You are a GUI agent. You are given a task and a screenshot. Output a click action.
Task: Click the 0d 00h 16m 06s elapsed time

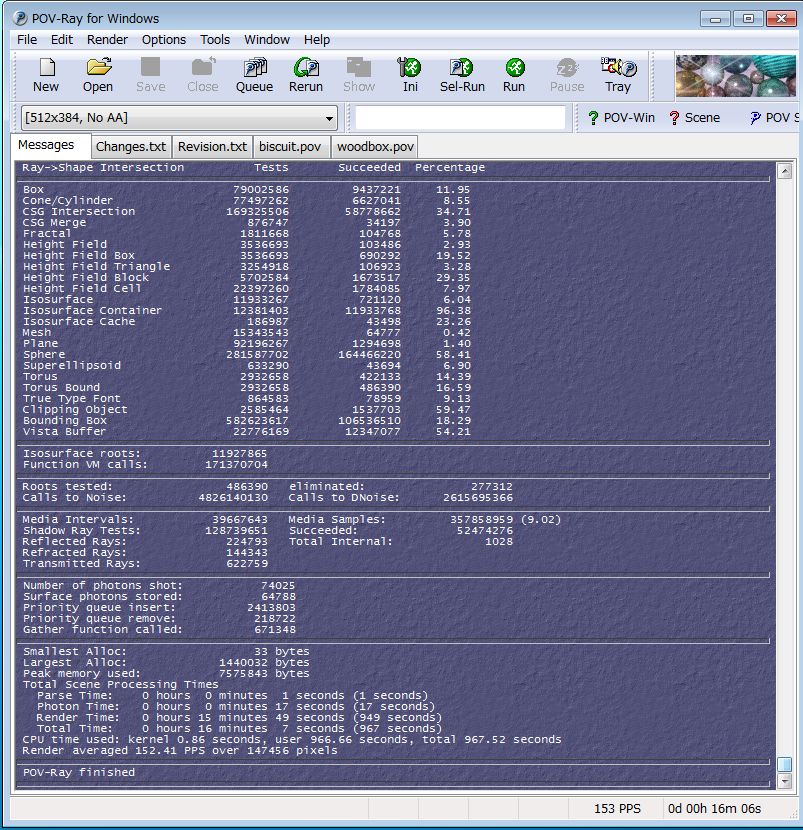point(714,809)
